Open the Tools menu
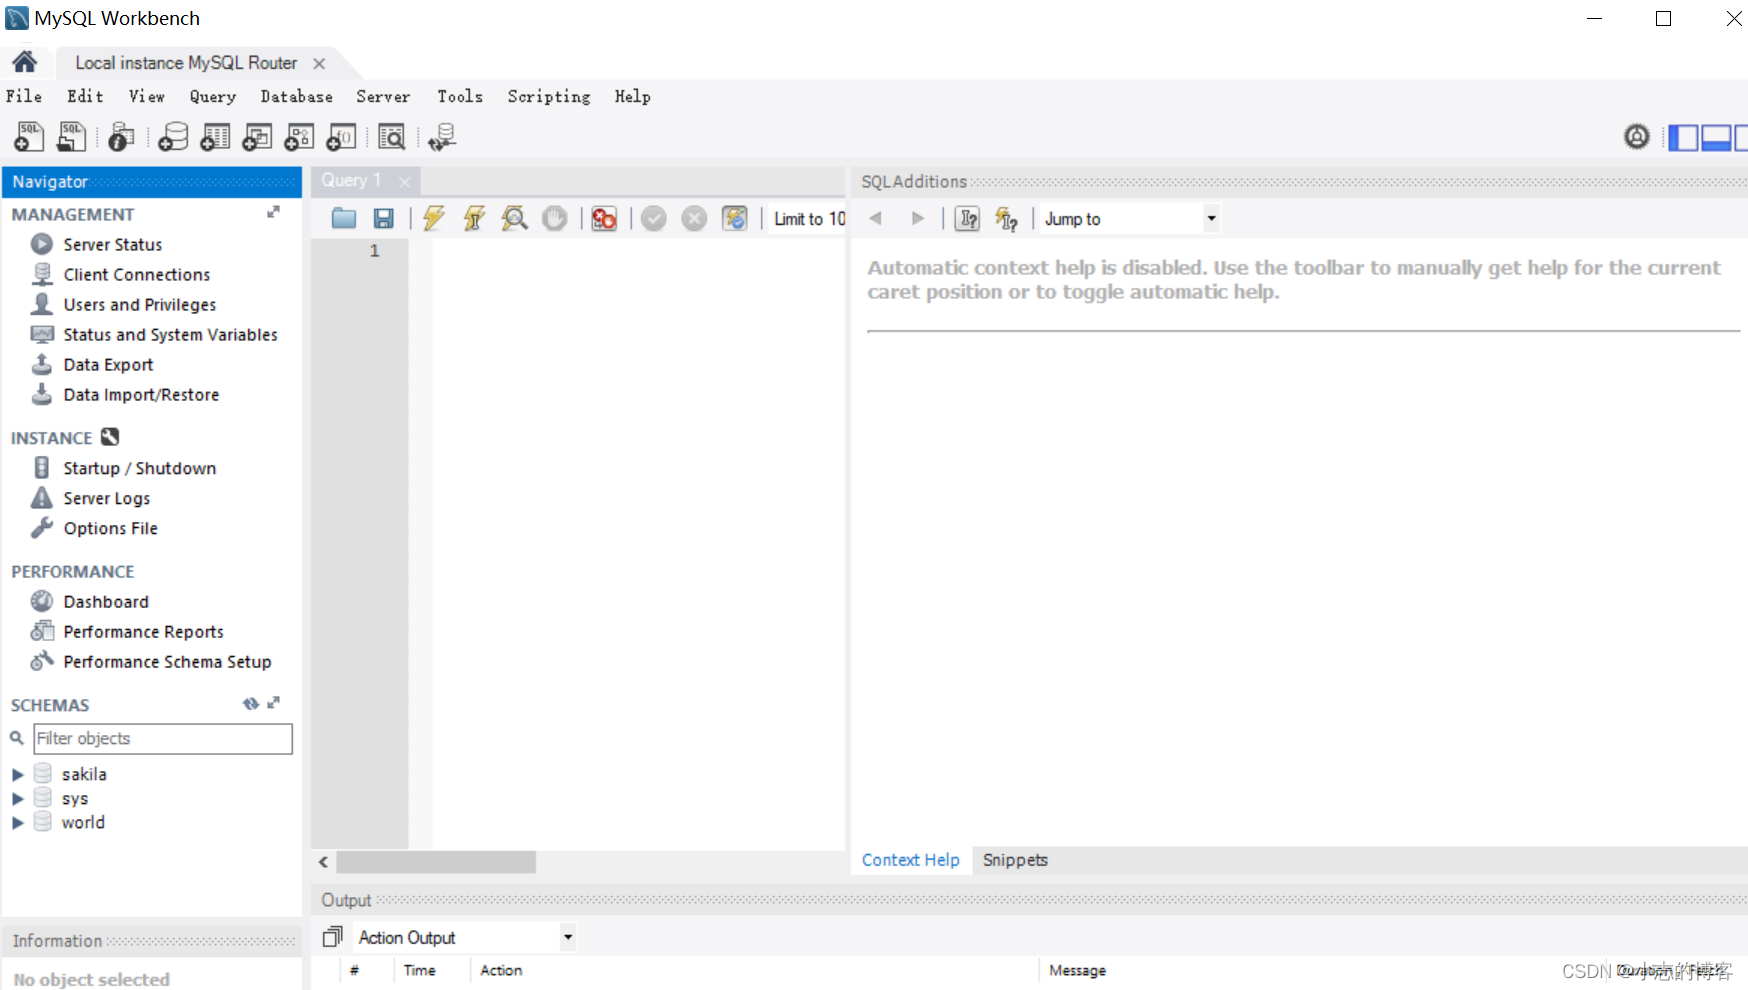This screenshot has height=990, width=1748. pyautogui.click(x=460, y=96)
